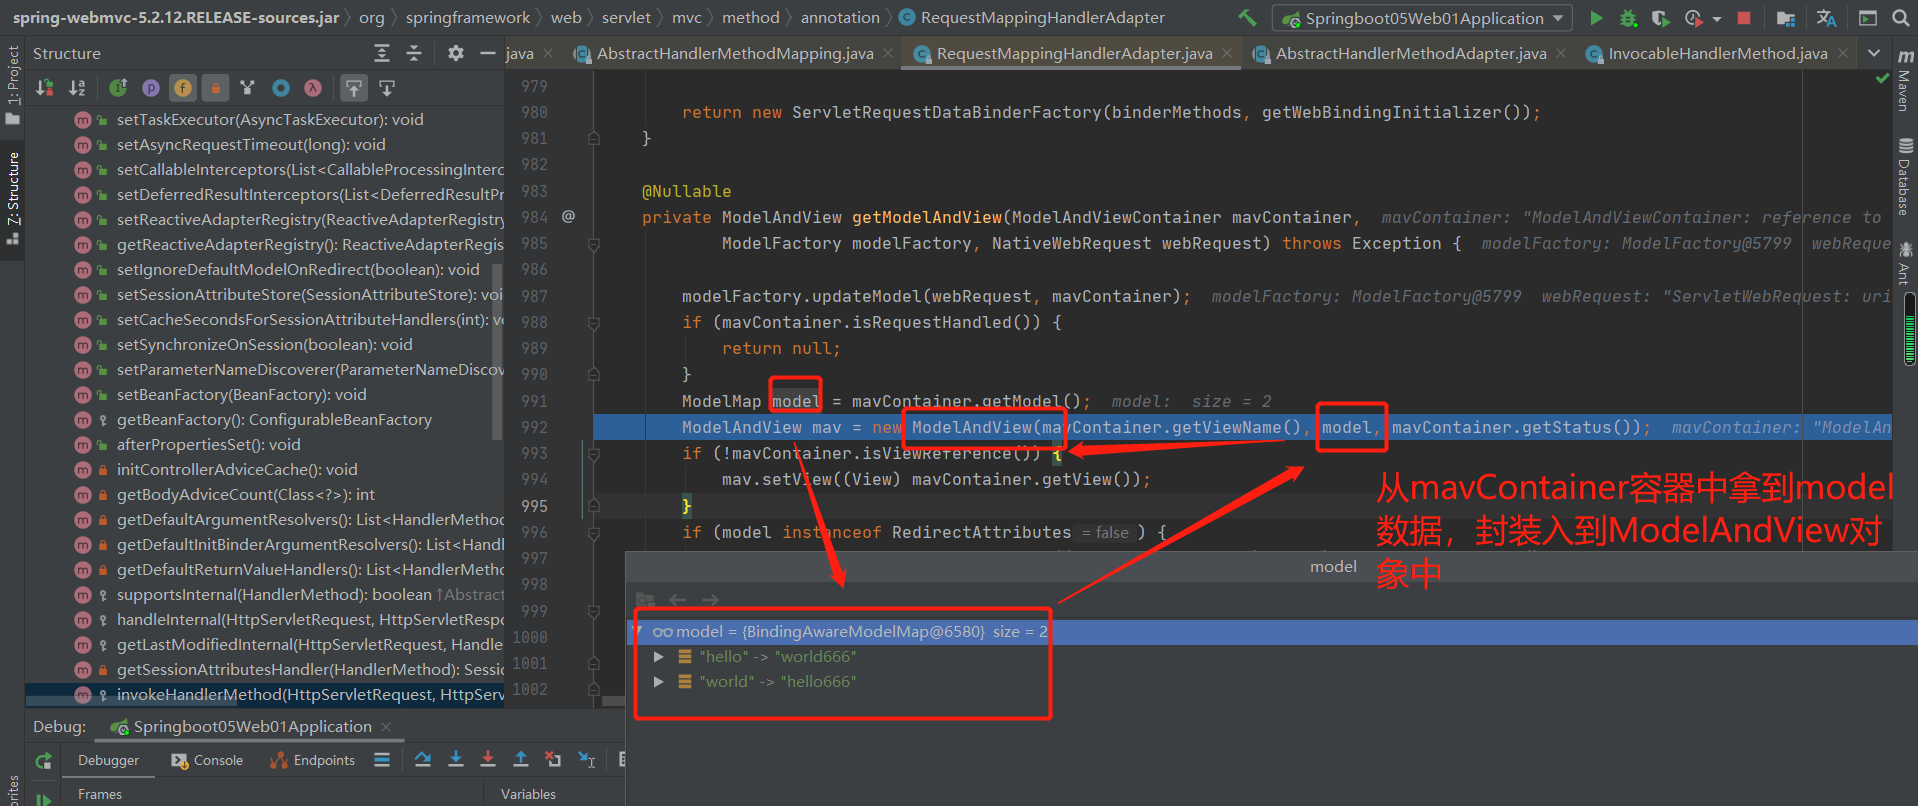
Task: Toggle Sort by Visibility in Structure toolbar
Action: pos(45,88)
